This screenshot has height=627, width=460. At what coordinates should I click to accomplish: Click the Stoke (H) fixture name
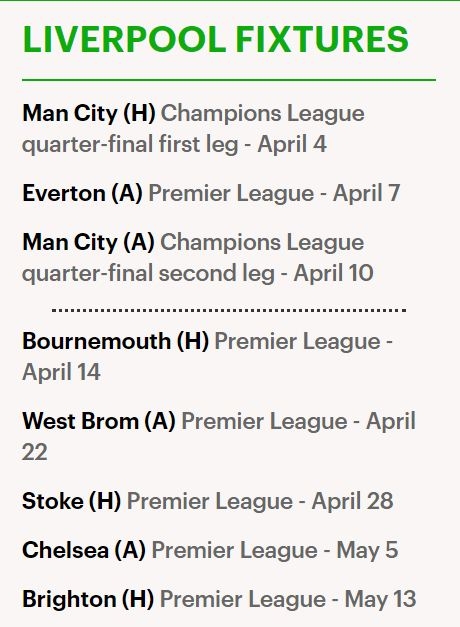72,501
